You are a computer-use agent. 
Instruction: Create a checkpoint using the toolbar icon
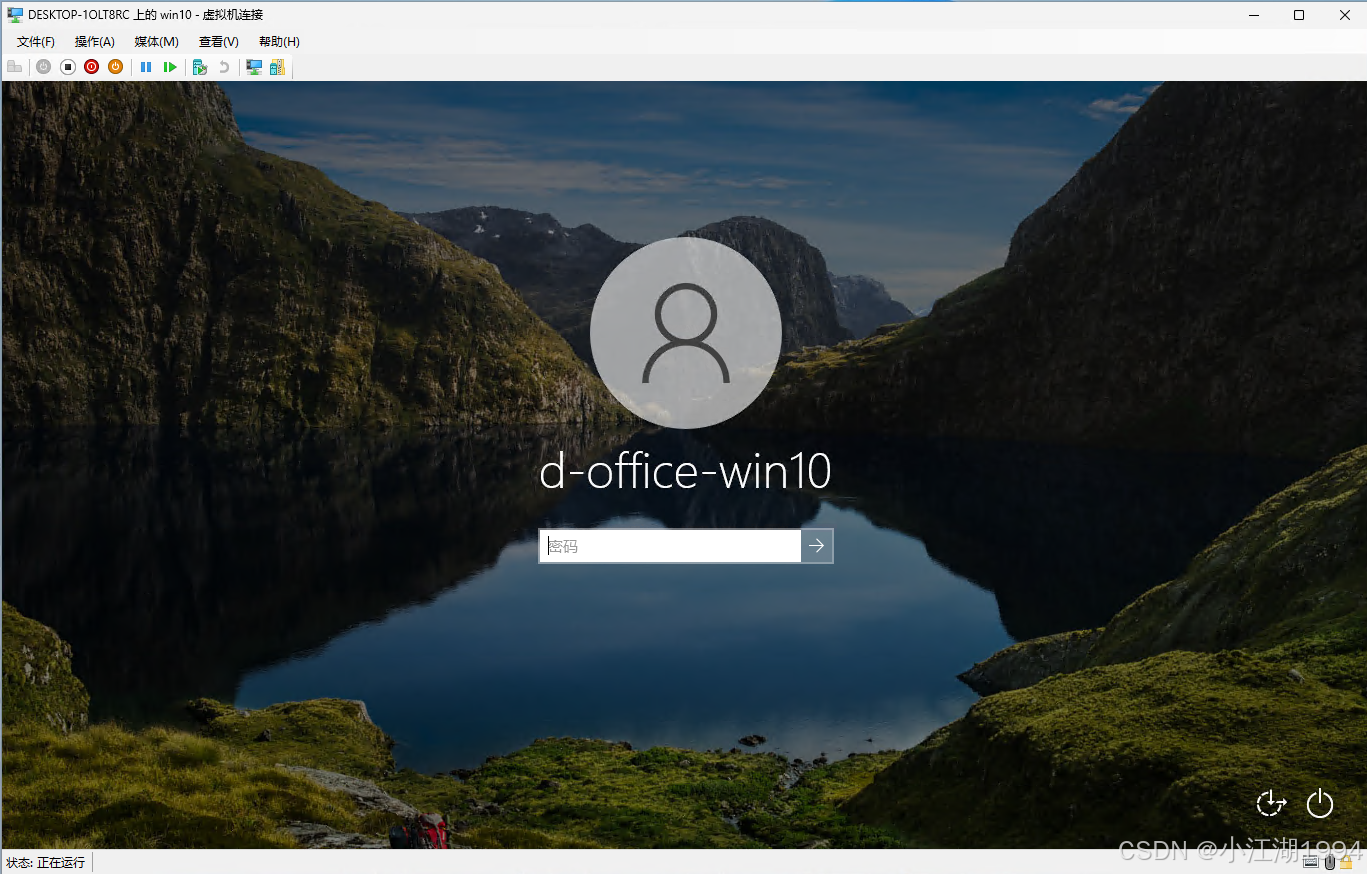click(200, 67)
